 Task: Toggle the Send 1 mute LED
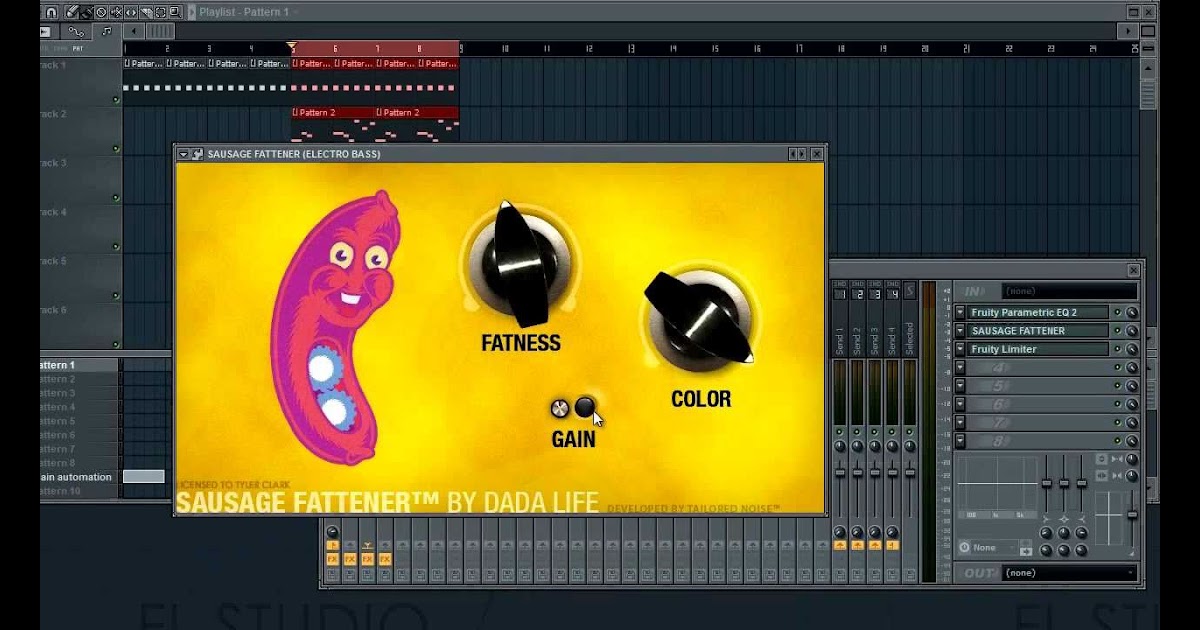[x=839, y=431]
